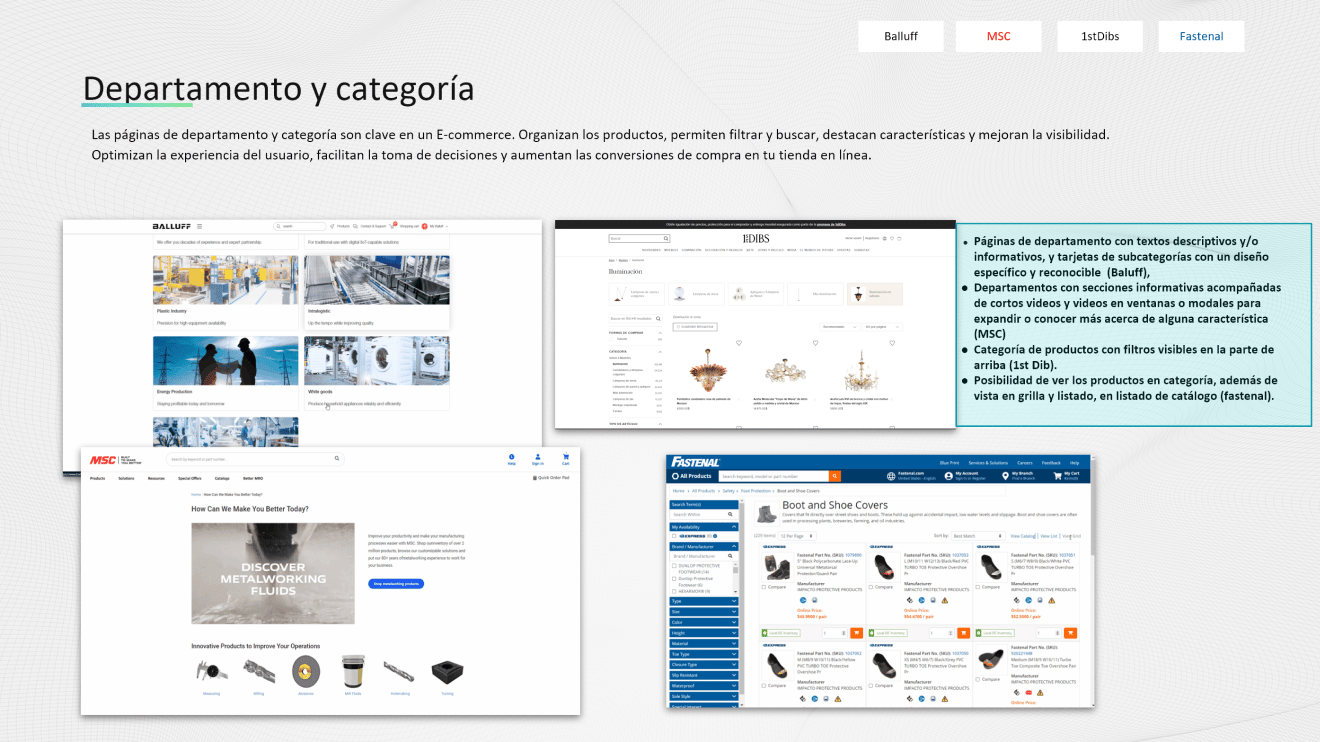1320x742 pixels.
Task: Open the Plastic Industry card in Balluff
Action: coord(226,293)
